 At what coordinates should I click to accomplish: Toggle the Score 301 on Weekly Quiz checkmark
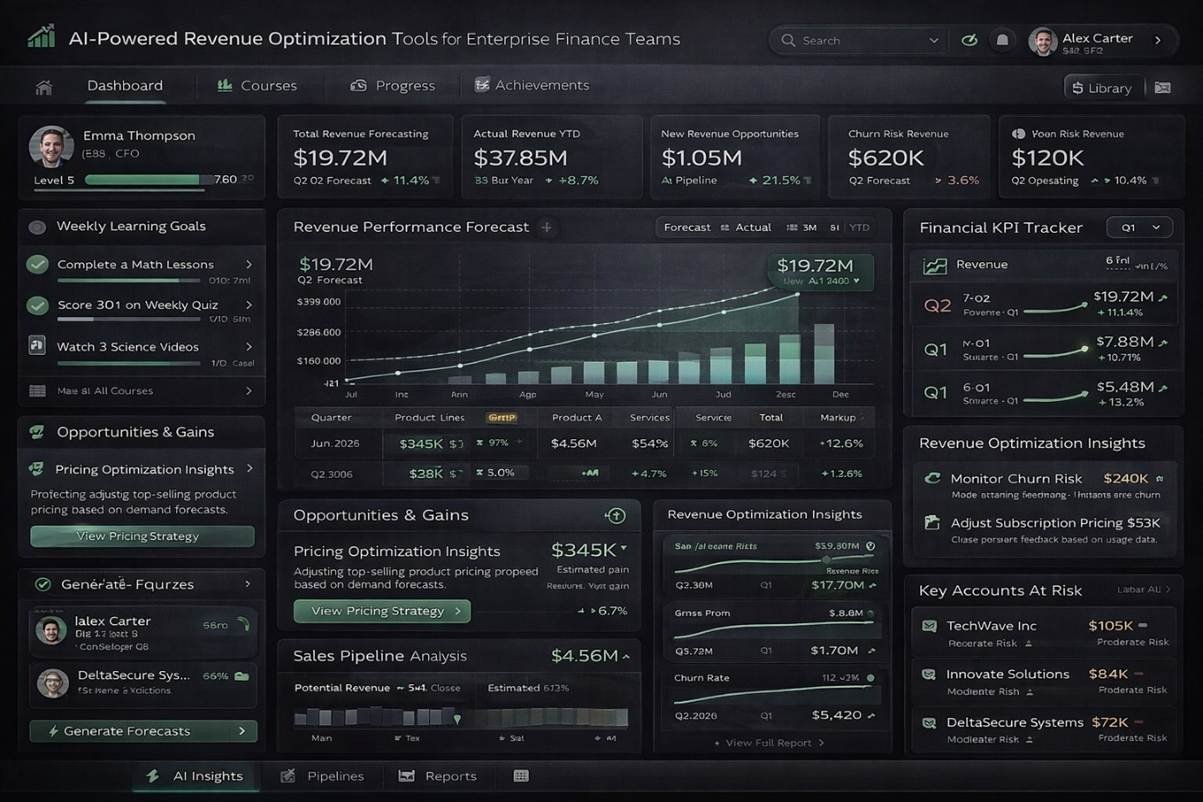point(38,305)
